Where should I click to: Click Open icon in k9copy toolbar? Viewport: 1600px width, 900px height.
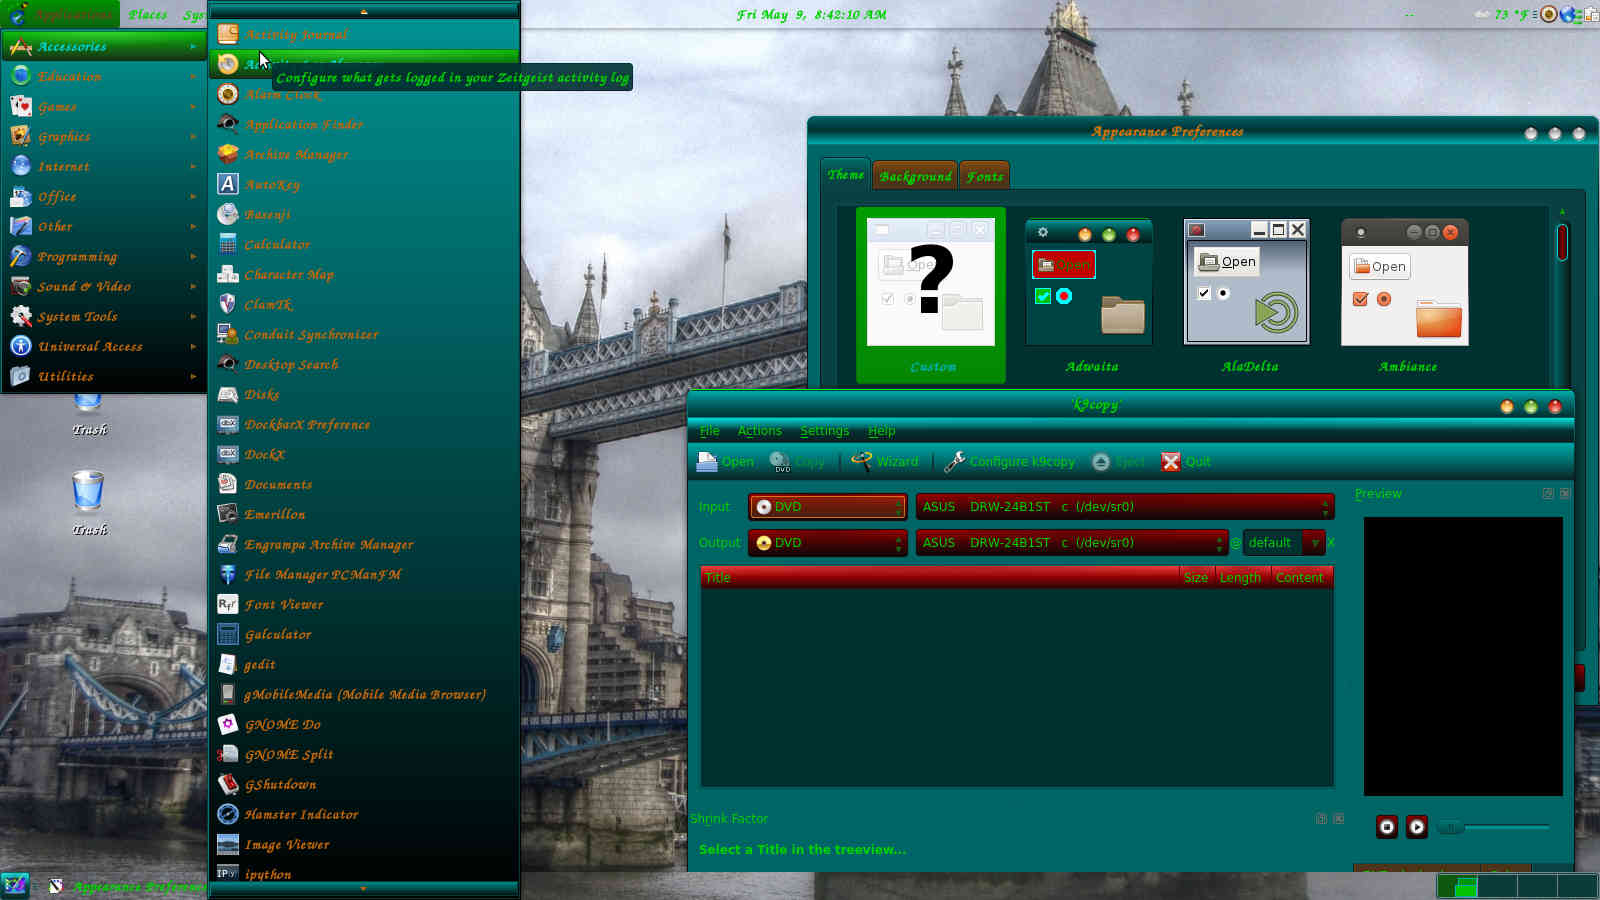725,461
